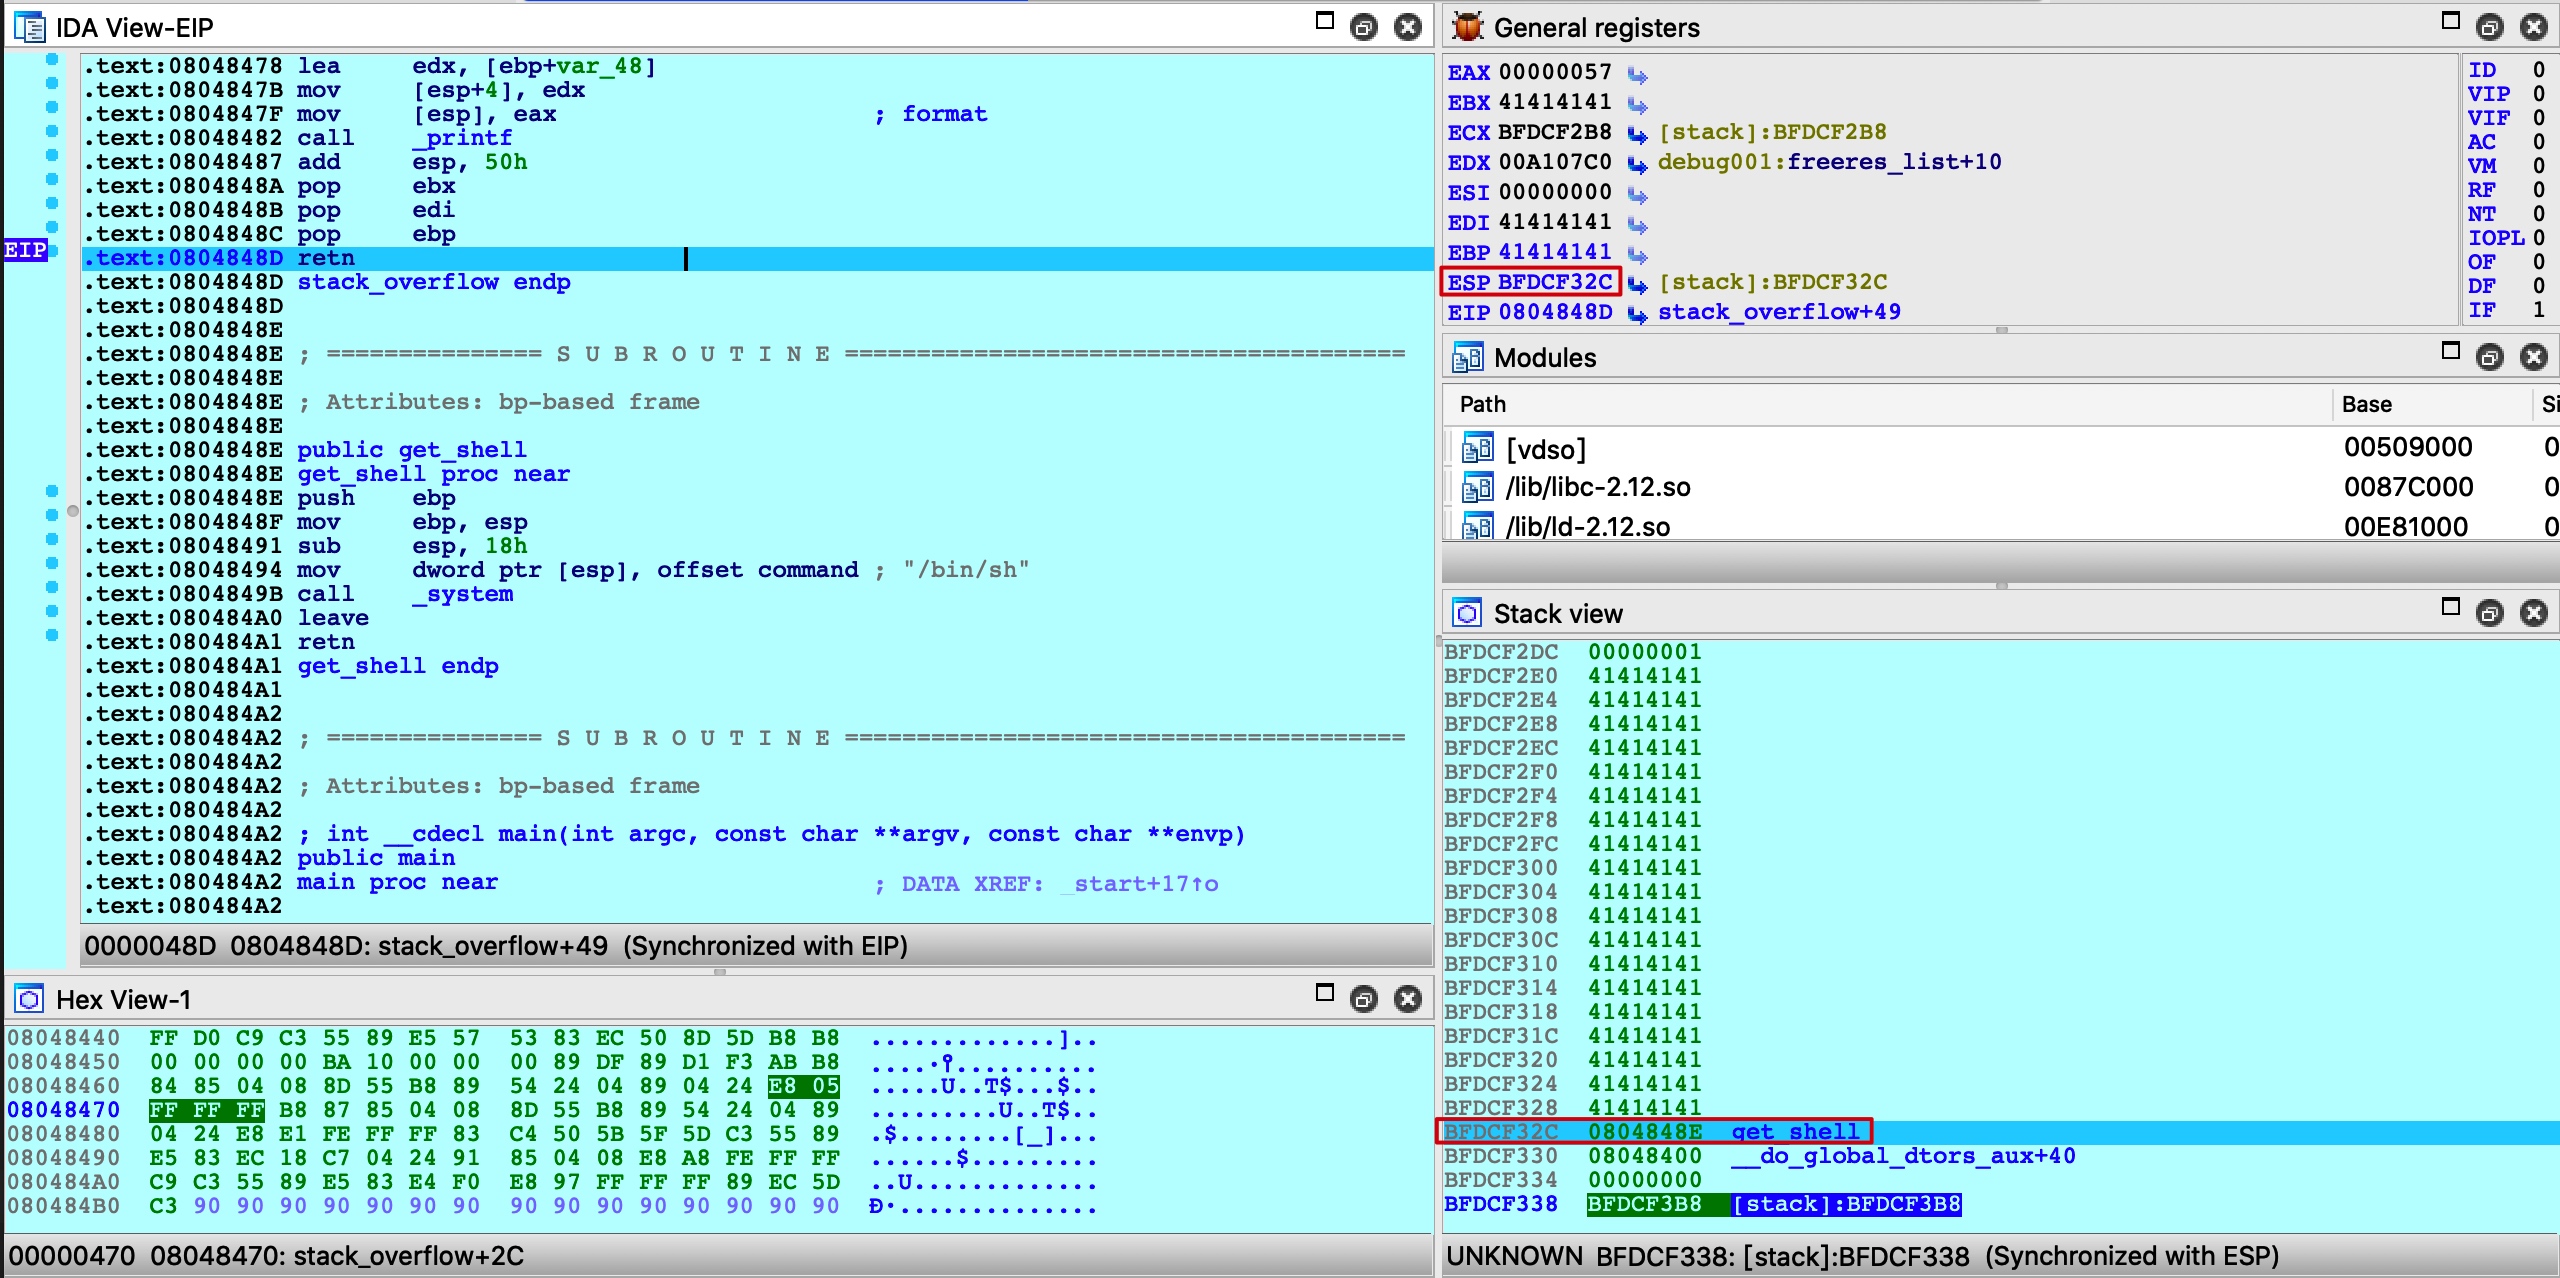2560x1278 pixels.
Task: Jump using arrow next to EIP register
Action: 1637,314
